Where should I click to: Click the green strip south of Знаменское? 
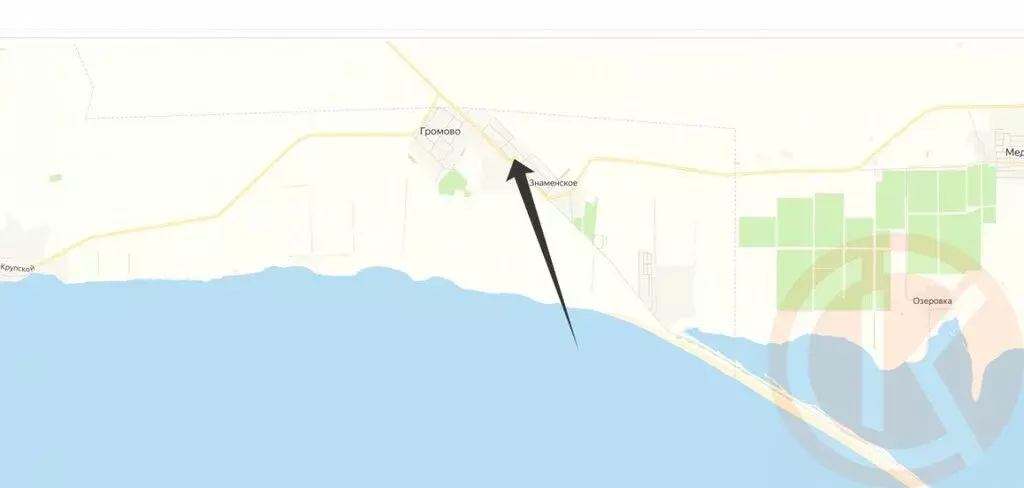pyautogui.click(x=589, y=220)
